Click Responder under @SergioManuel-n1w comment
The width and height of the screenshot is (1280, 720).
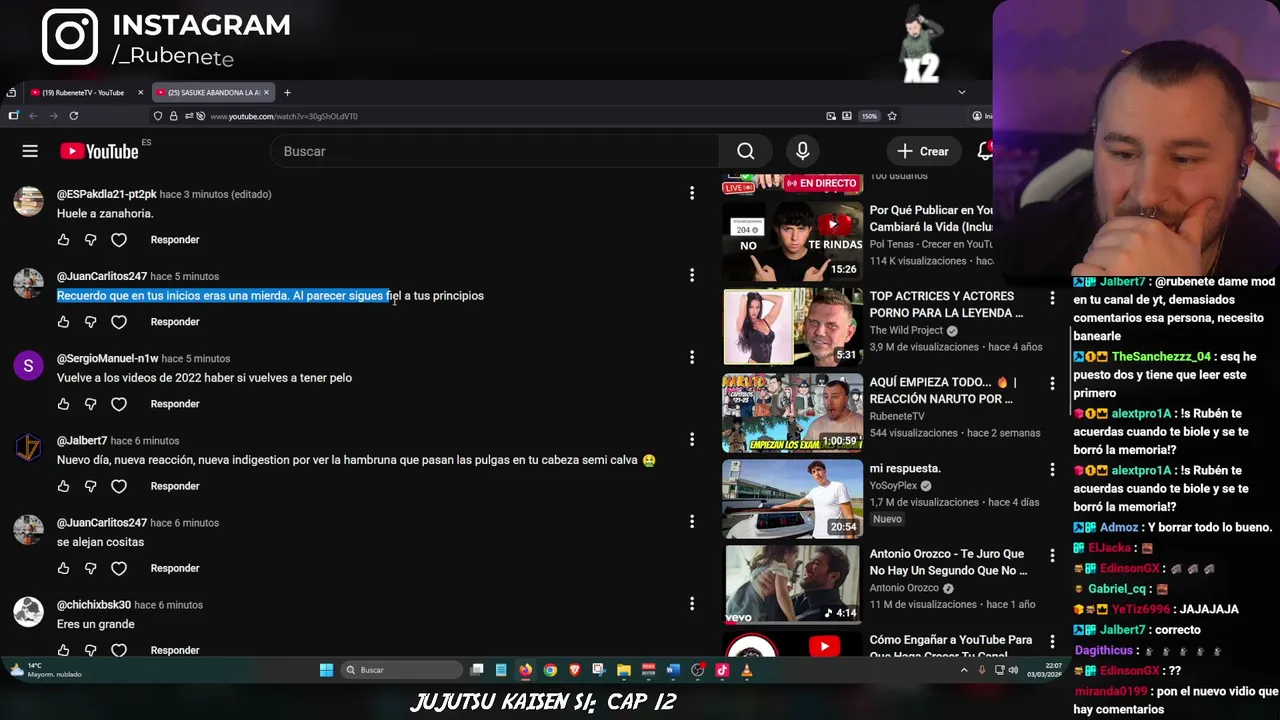pos(175,404)
